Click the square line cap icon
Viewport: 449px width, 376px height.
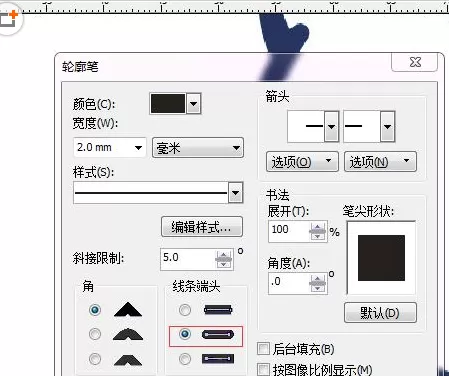tap(218, 310)
